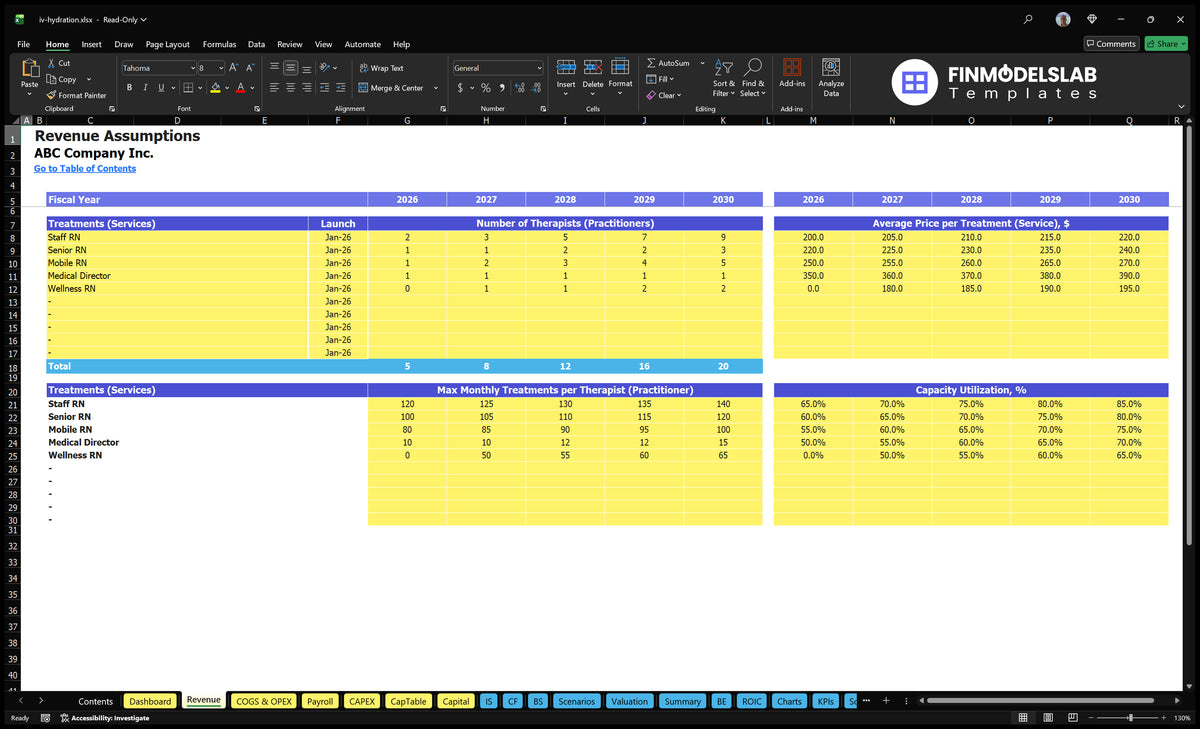1200x729 pixels.
Task: Left-align the cell text
Action: pyautogui.click(x=274, y=88)
